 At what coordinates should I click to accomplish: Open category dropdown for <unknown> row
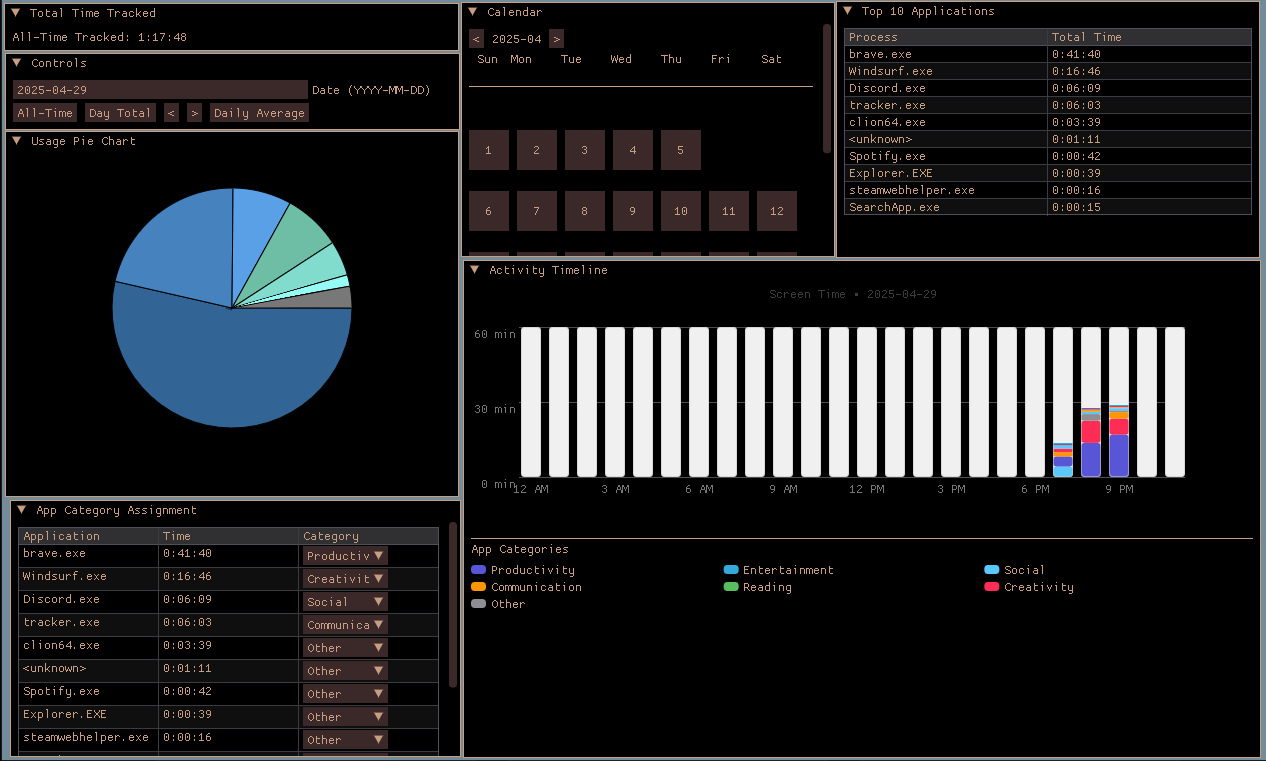click(x=345, y=671)
